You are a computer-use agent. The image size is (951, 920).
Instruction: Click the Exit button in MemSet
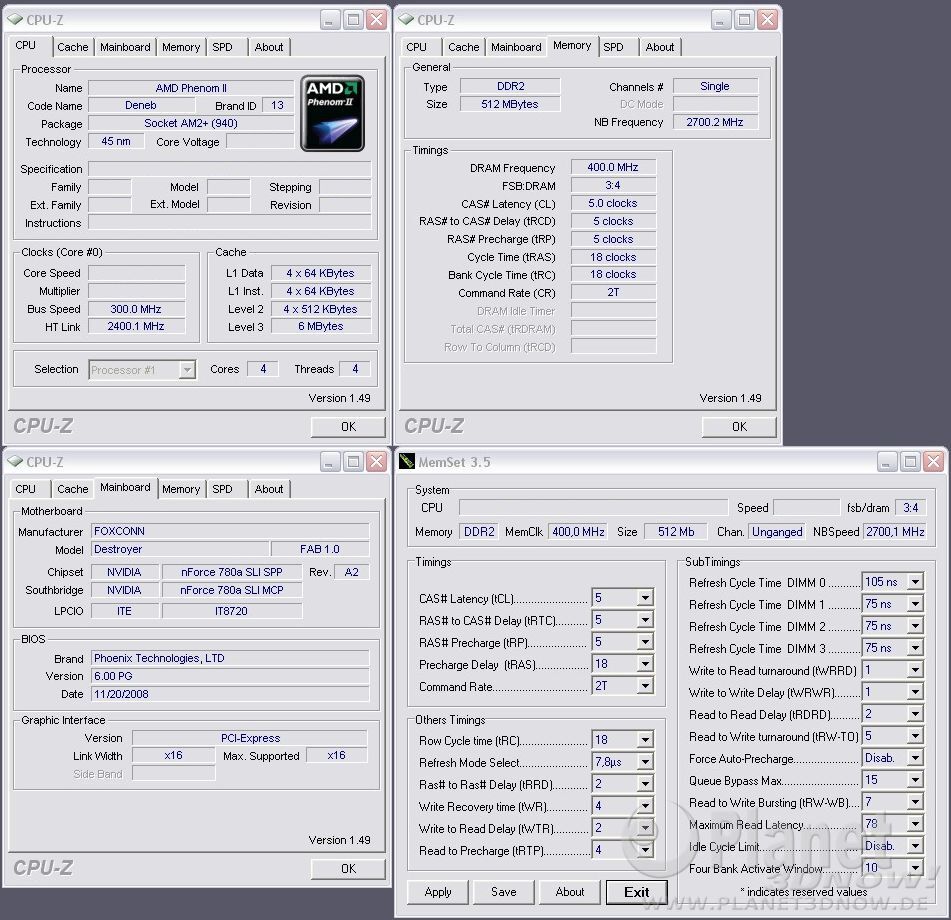click(x=636, y=892)
